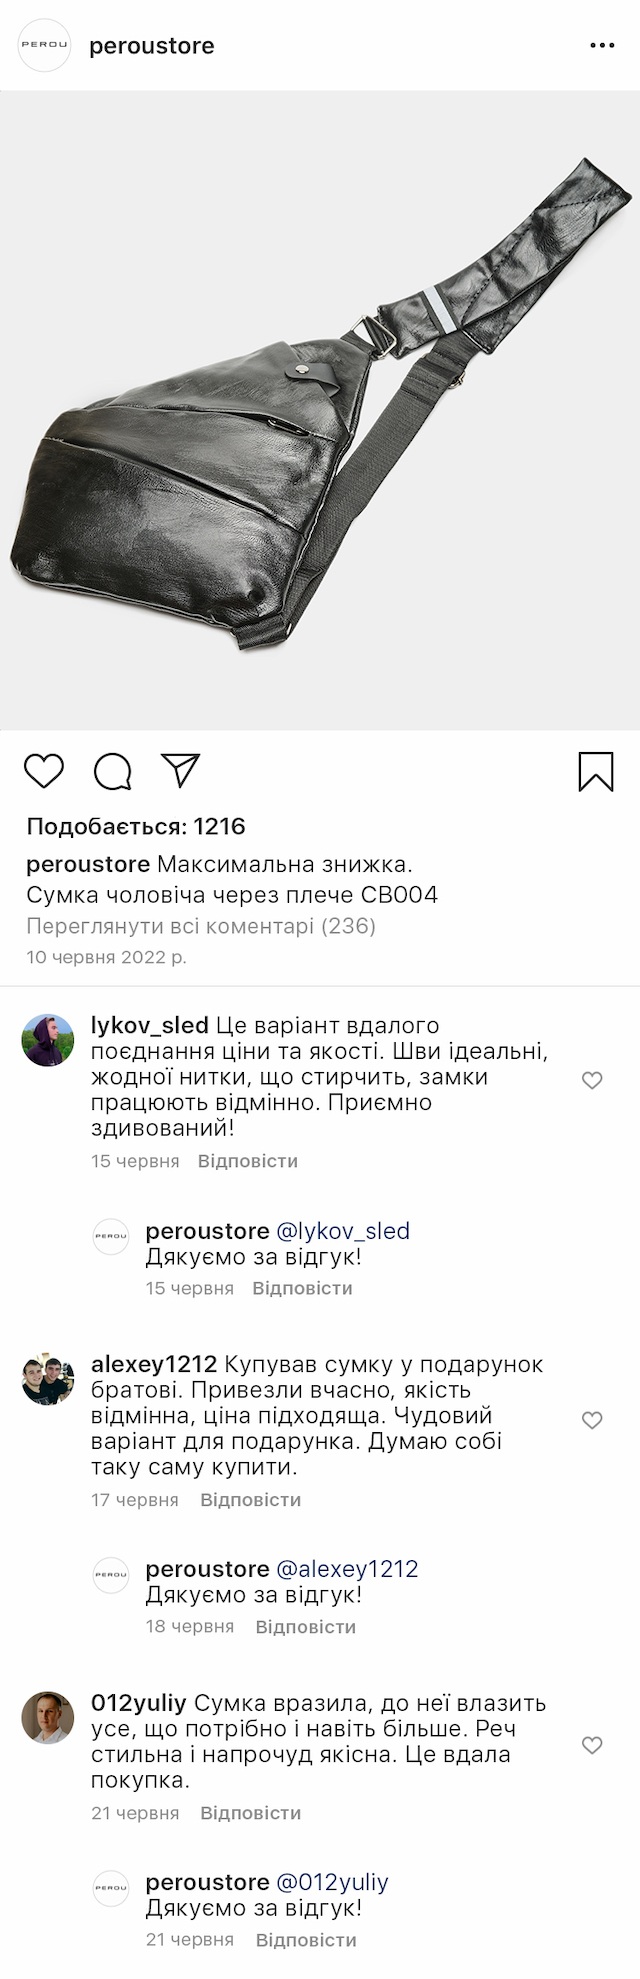This screenshot has width=640, height=1979.
Task: Expand all 236 comments via 'Переглянути всі коментарі'
Action: pos(201,926)
